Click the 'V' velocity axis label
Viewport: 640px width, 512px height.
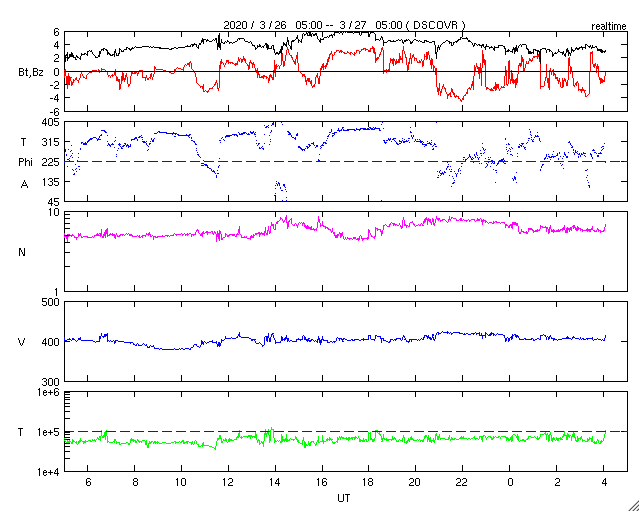22,342
